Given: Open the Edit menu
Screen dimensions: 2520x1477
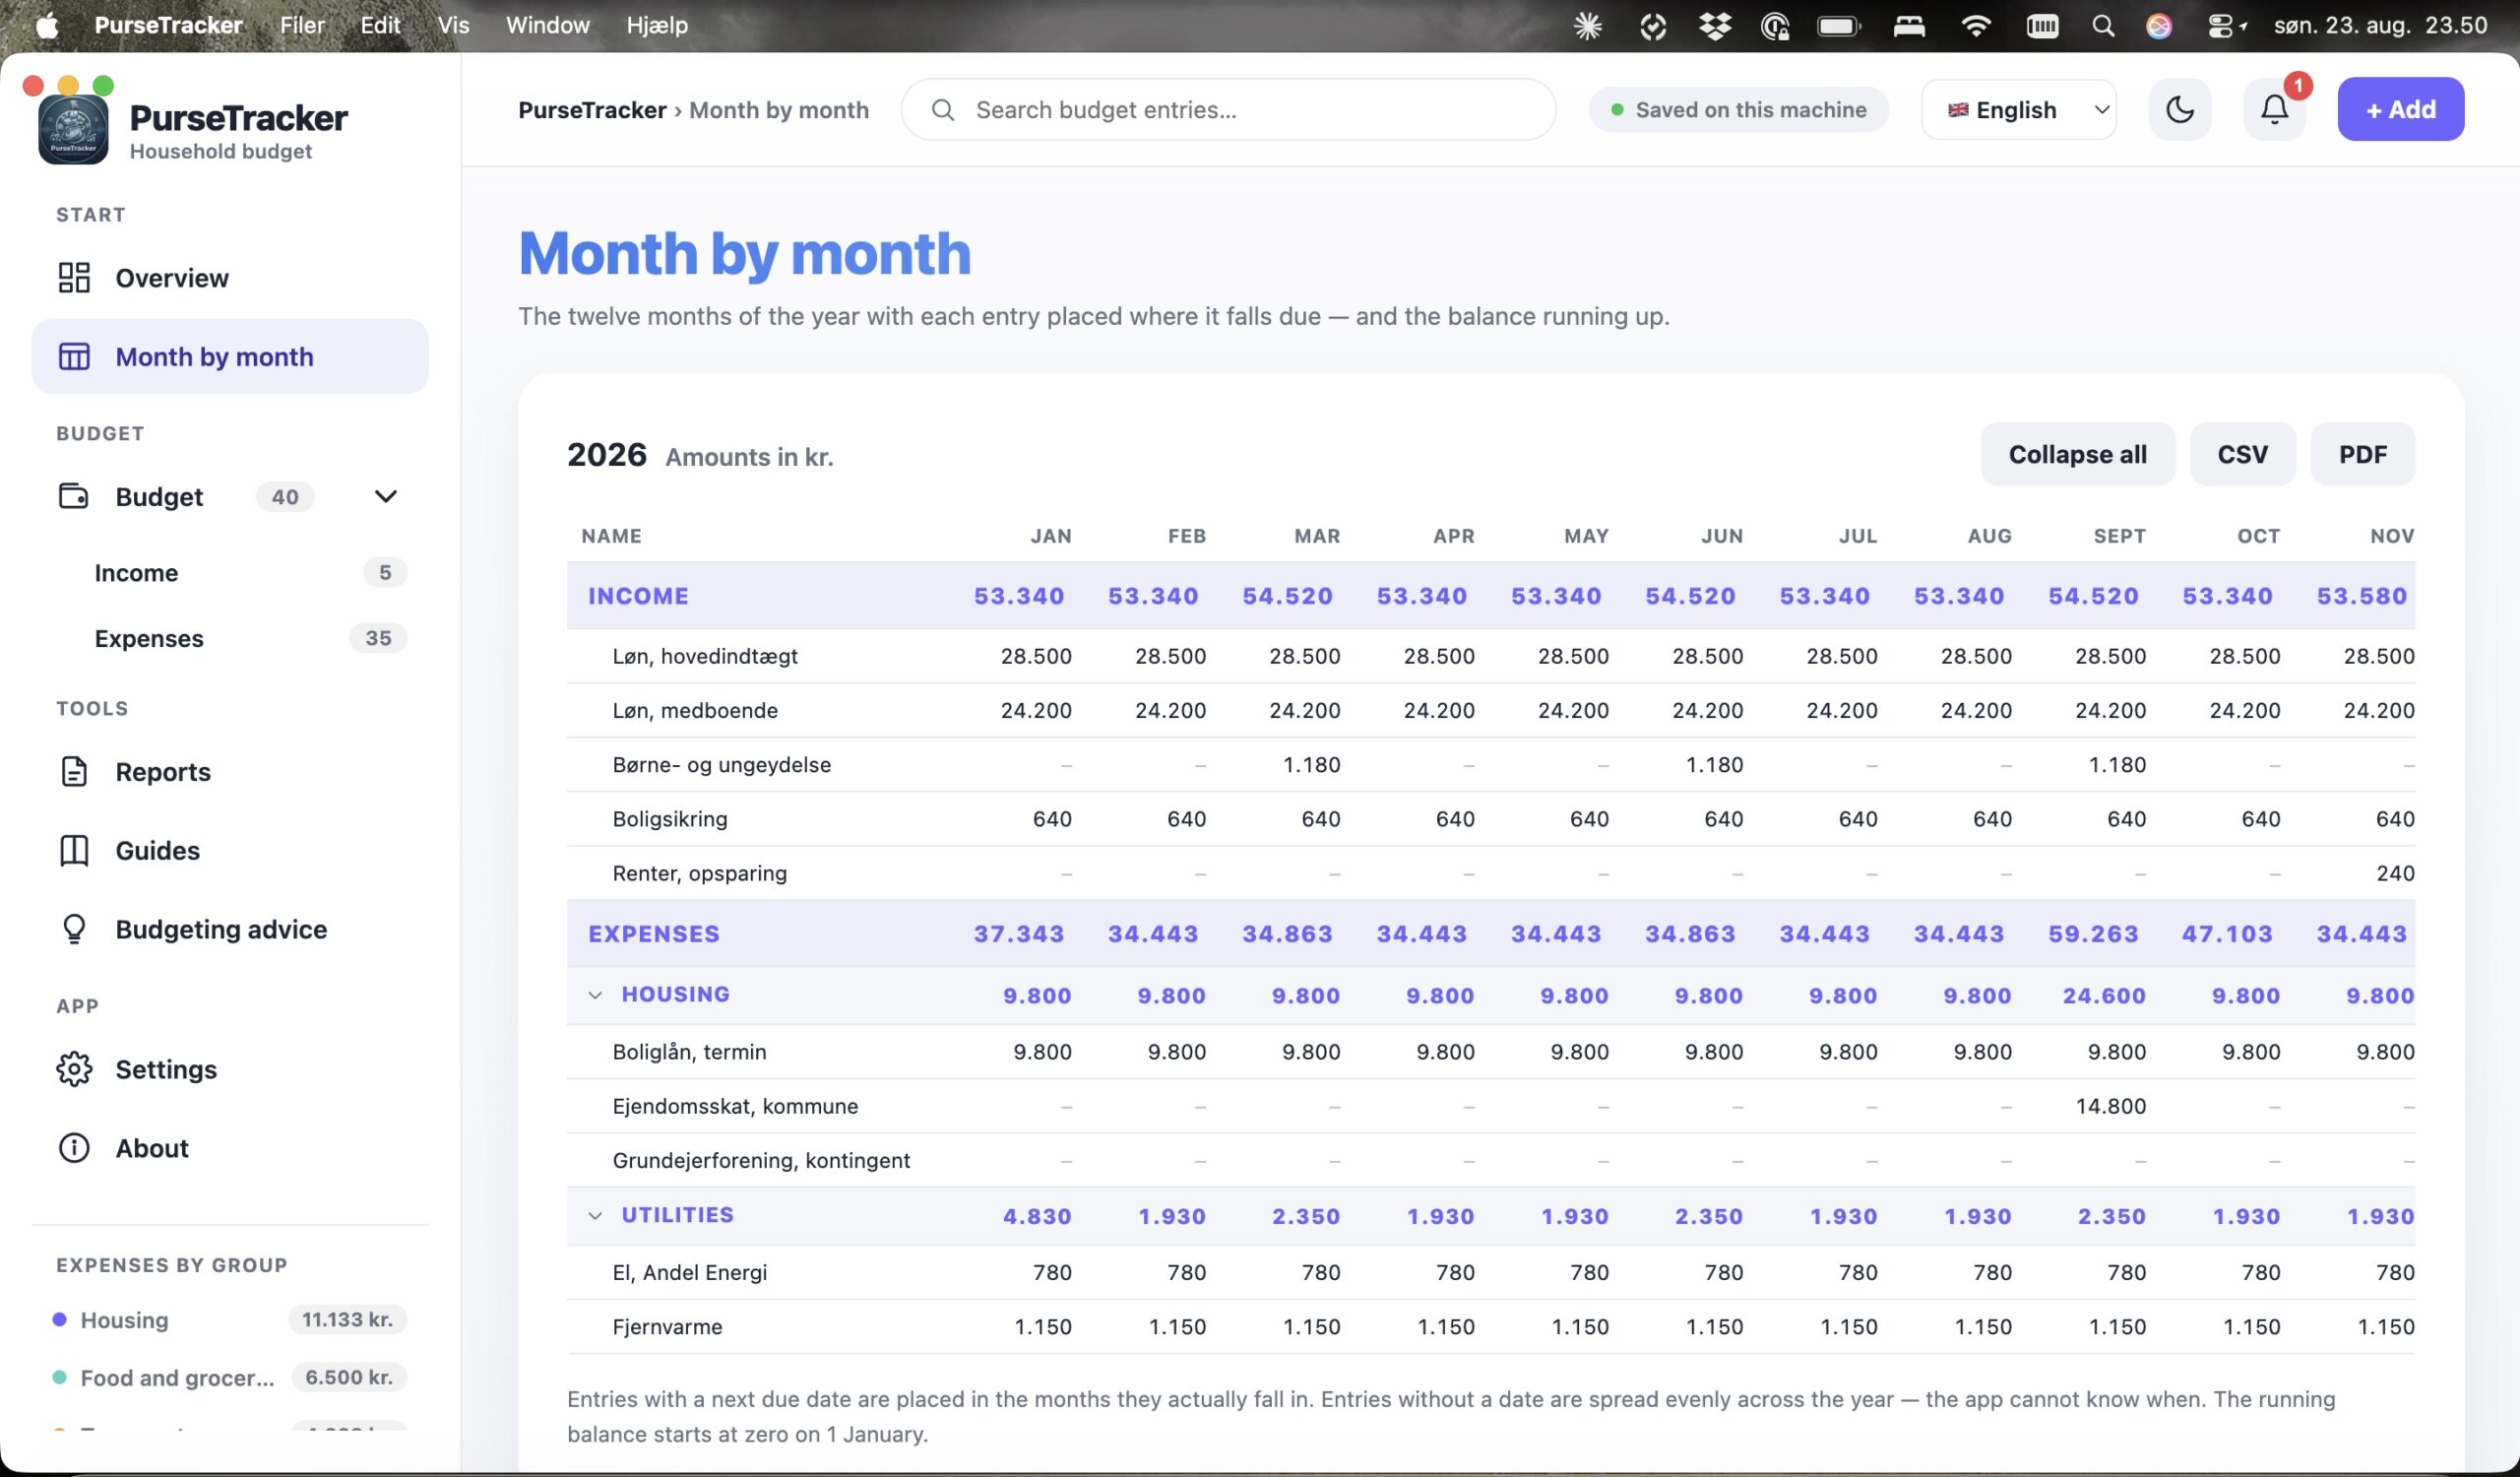Looking at the screenshot, I should [x=380, y=25].
